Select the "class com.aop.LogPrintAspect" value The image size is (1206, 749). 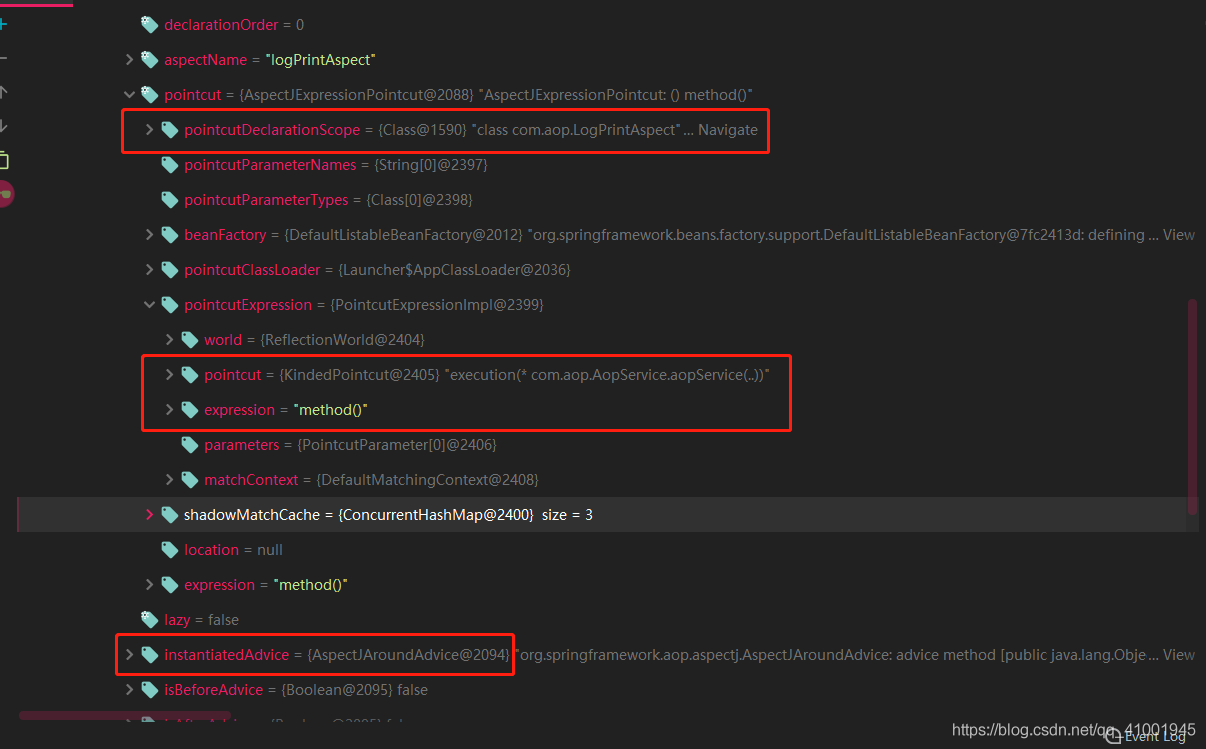click(x=576, y=130)
